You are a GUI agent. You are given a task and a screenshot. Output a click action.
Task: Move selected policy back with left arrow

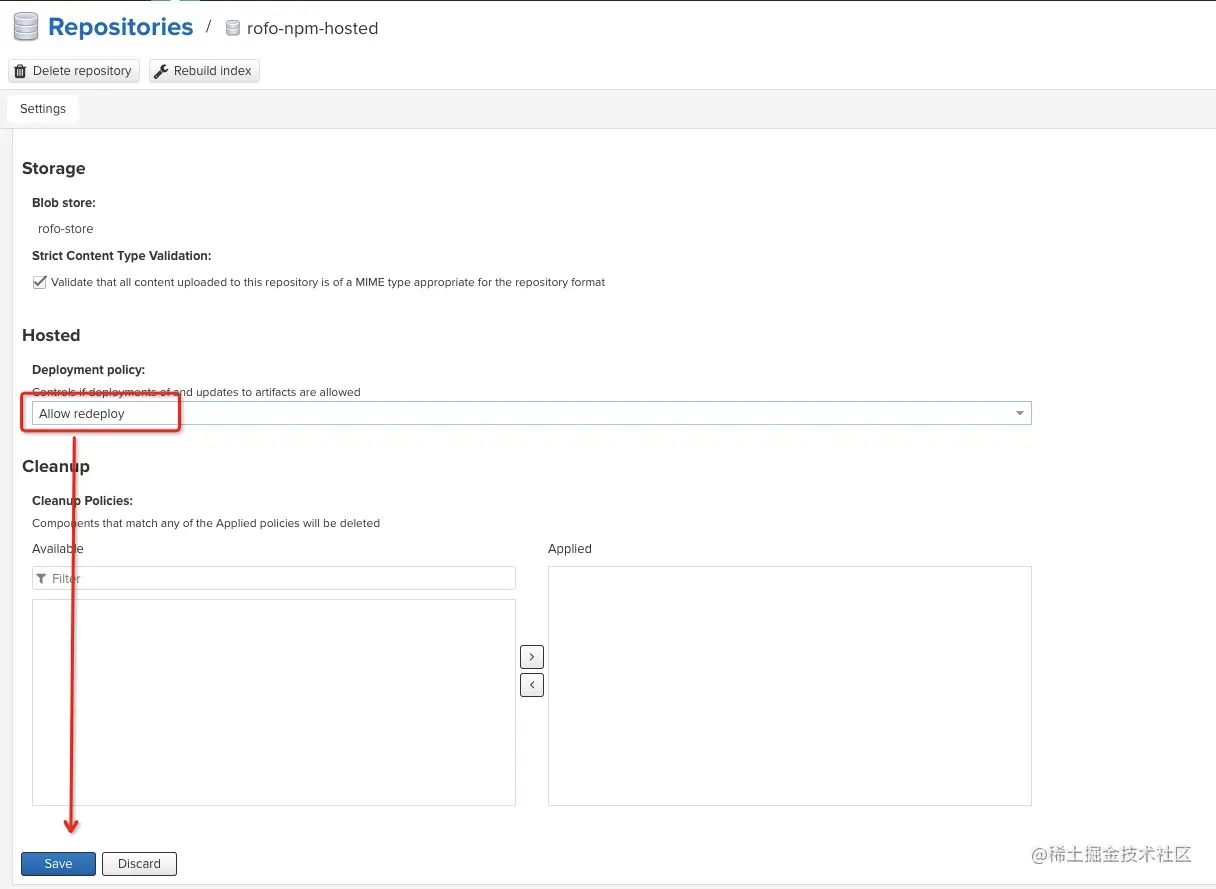tap(532, 685)
